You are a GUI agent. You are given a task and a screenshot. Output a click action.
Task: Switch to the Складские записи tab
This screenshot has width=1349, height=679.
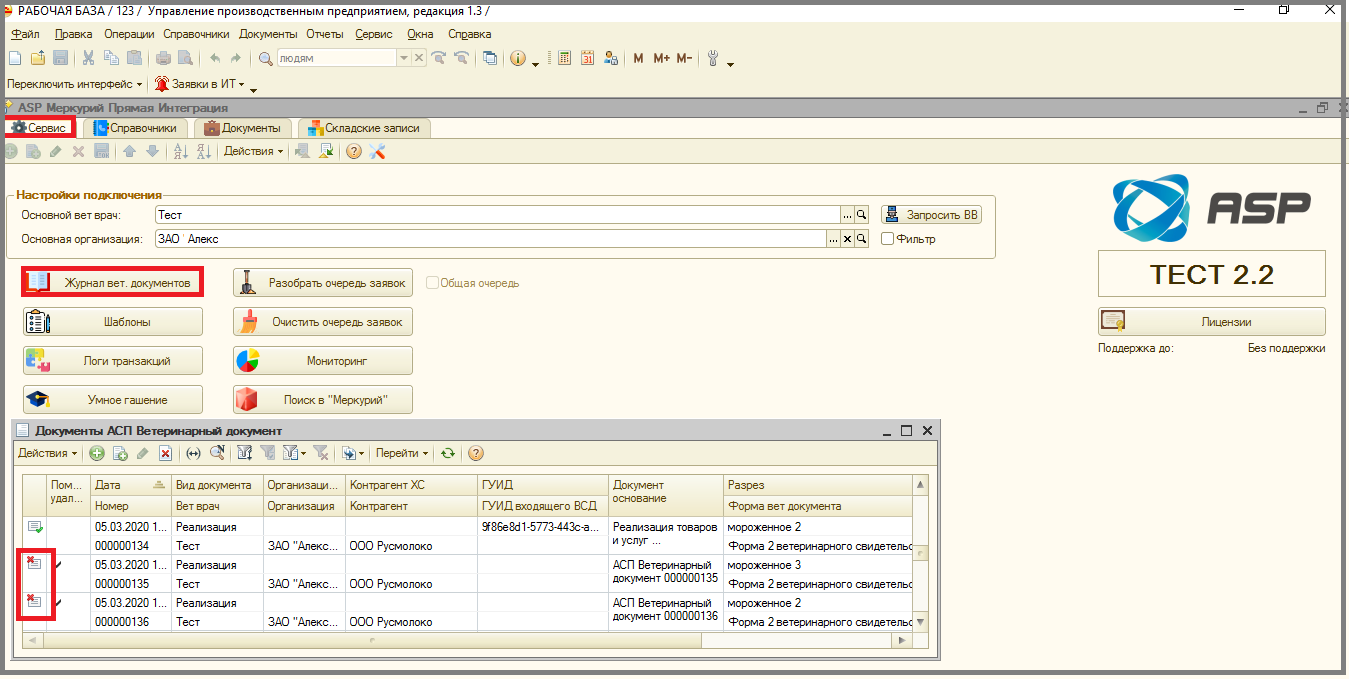pos(365,128)
